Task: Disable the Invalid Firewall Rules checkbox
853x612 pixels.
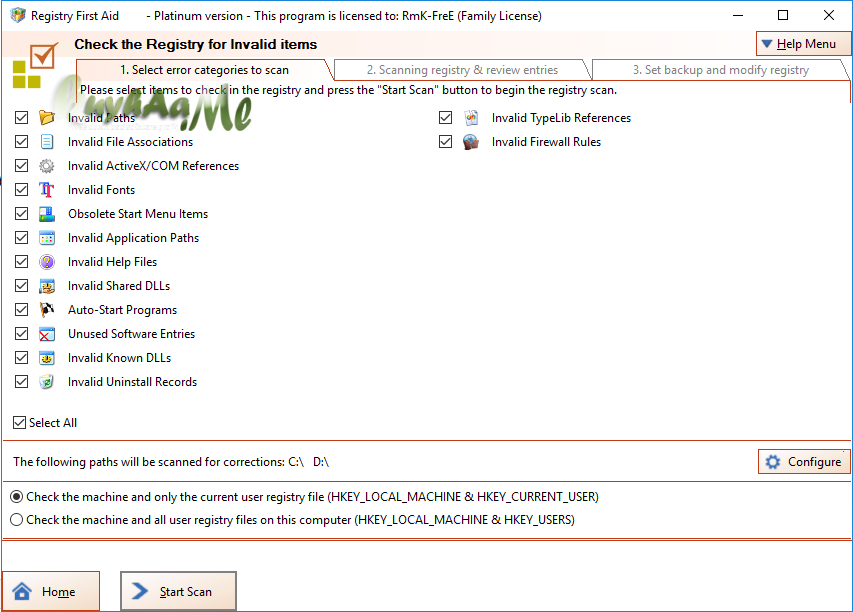Action: 446,141
